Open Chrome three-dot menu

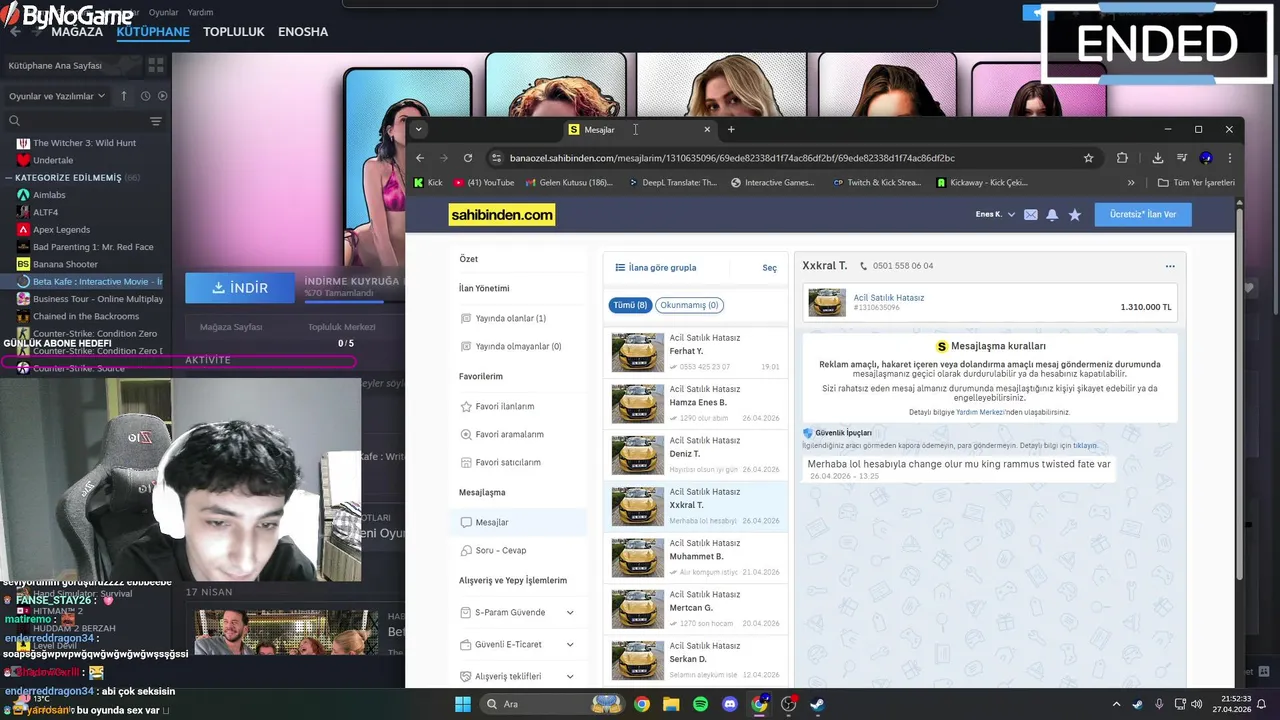pyautogui.click(x=1229, y=158)
